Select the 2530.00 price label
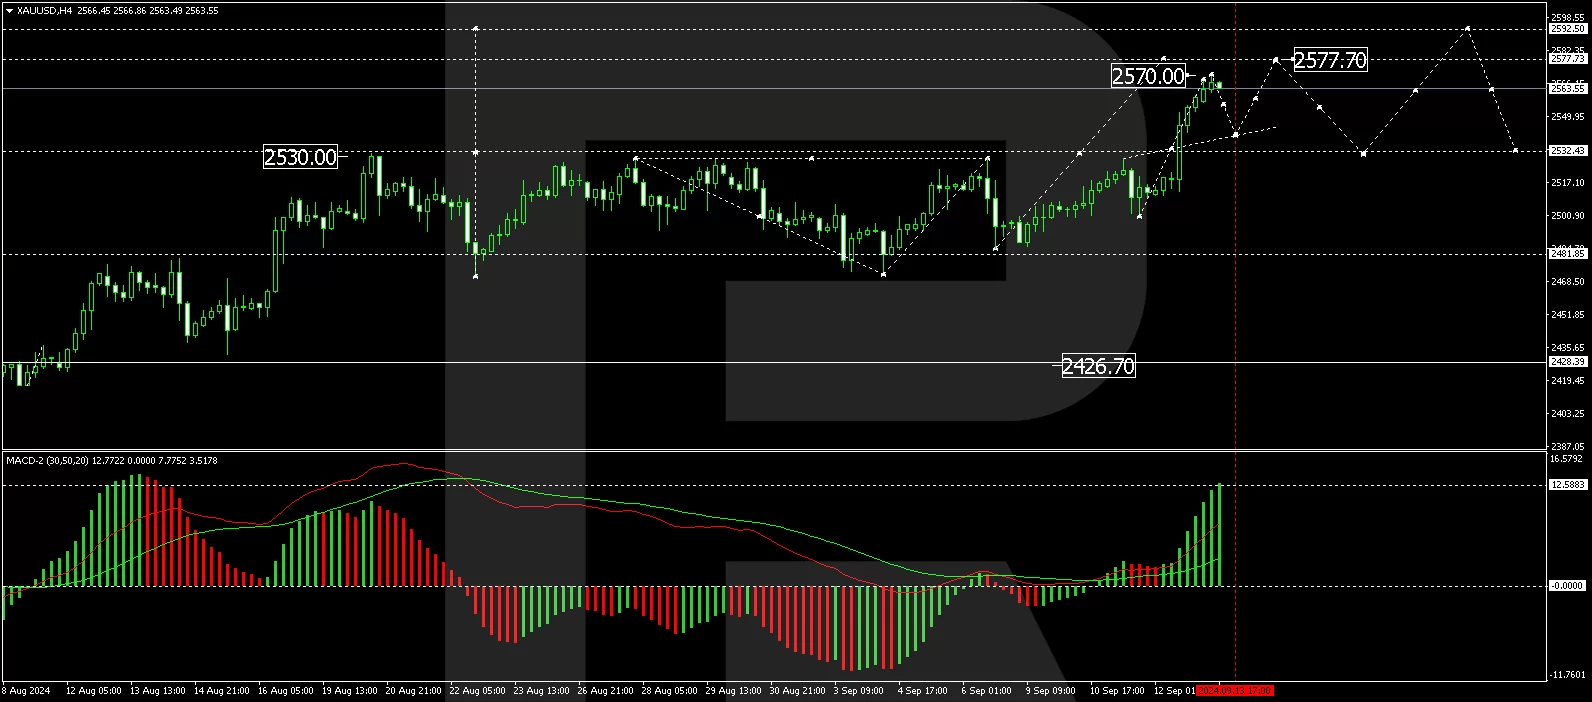Viewport: 1592px width, 702px height. 300,157
